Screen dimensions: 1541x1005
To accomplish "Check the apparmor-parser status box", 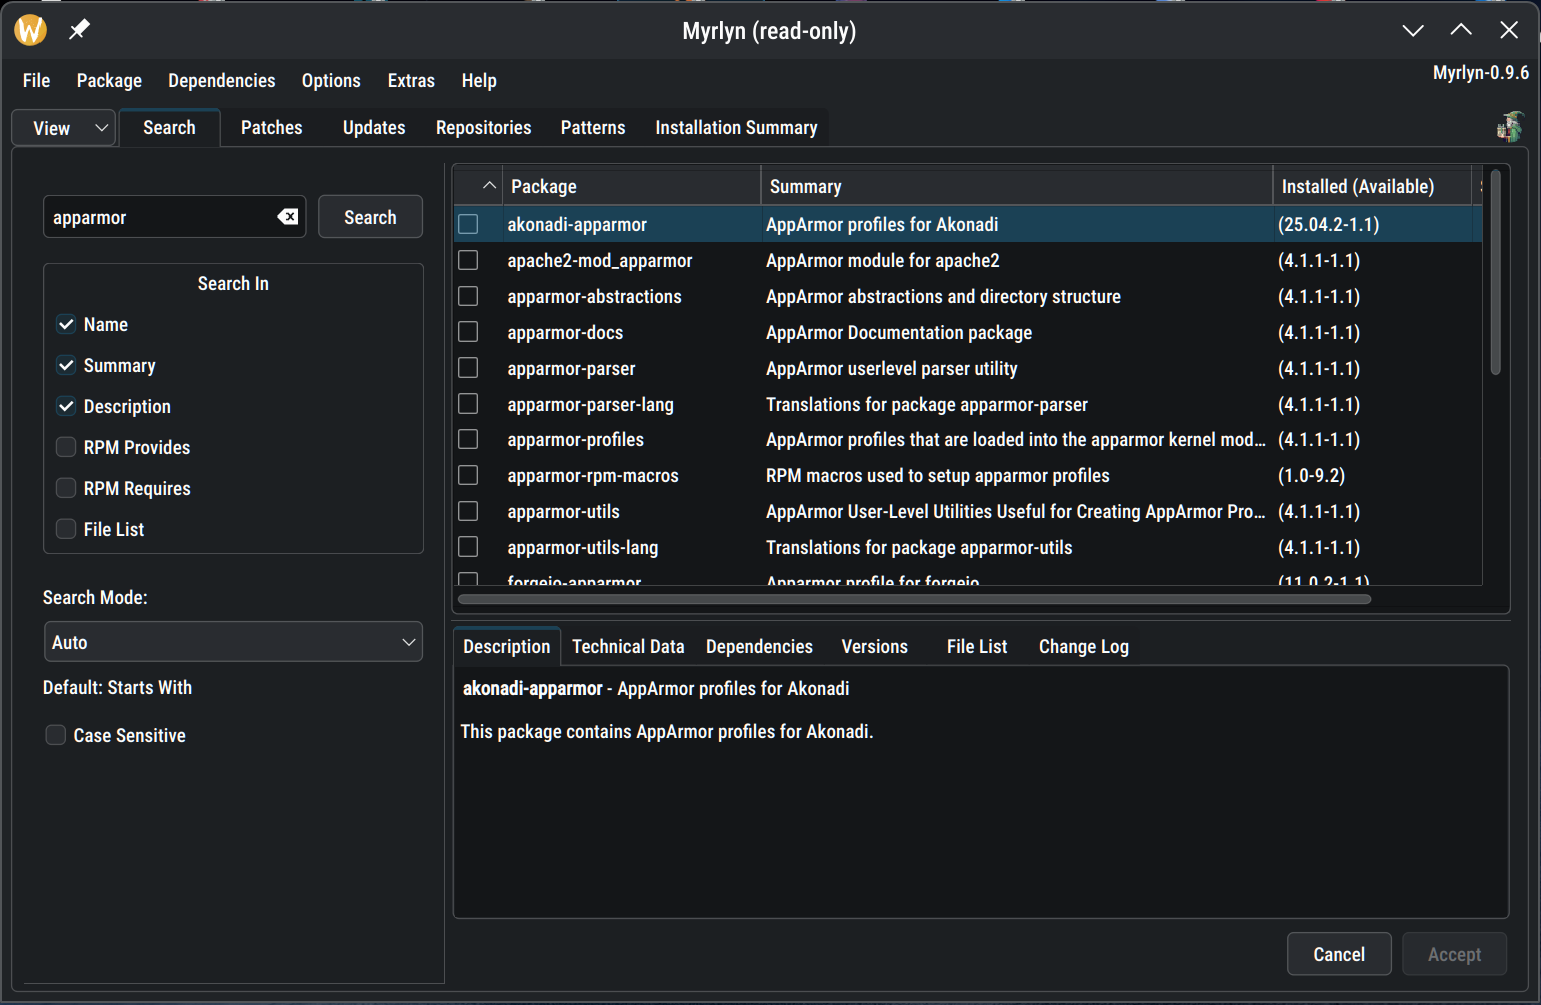I will (x=468, y=368).
